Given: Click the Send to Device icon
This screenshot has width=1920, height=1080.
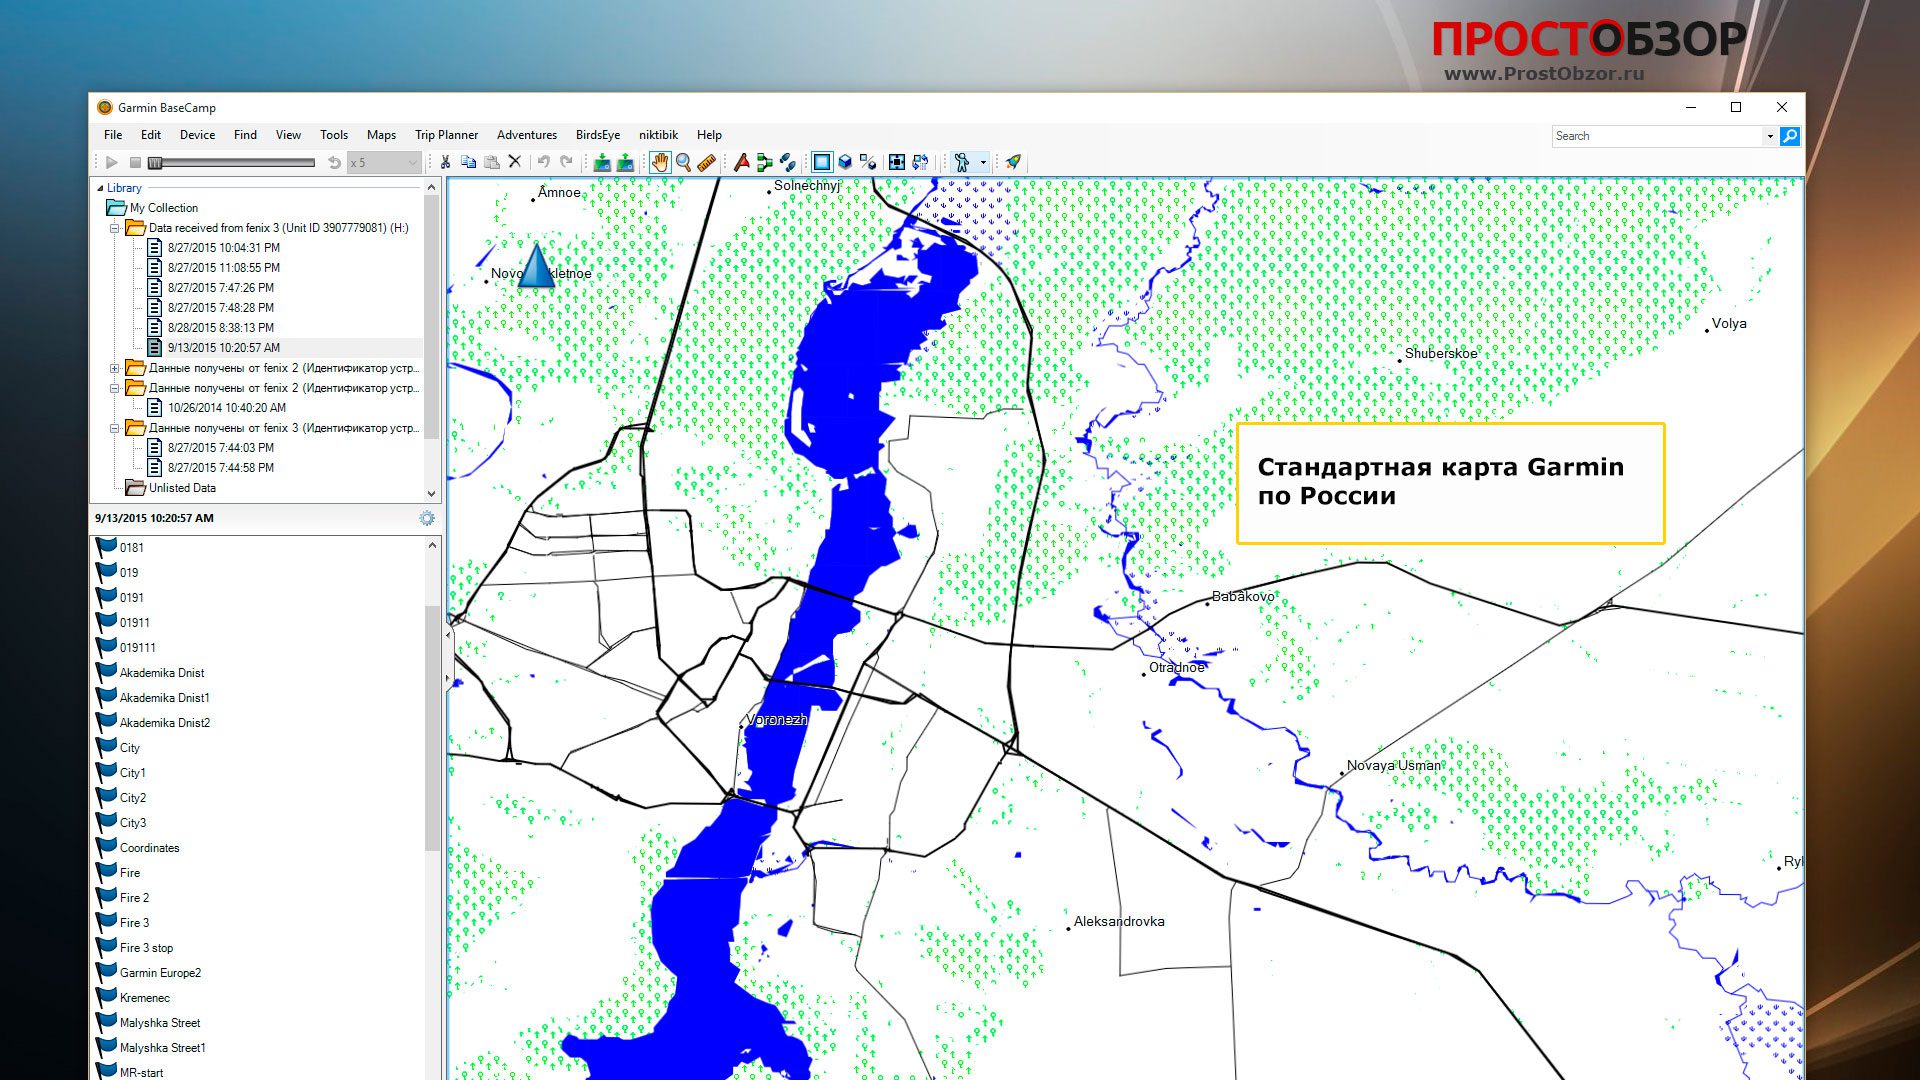Looking at the screenshot, I should coord(602,162).
